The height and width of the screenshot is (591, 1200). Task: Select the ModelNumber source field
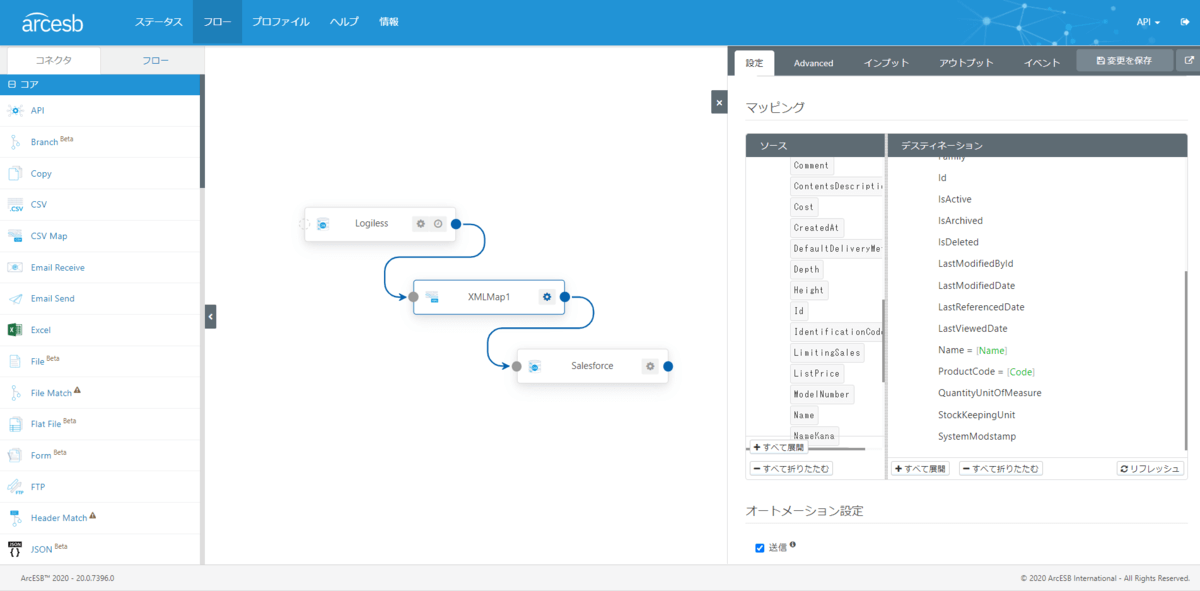tap(821, 394)
